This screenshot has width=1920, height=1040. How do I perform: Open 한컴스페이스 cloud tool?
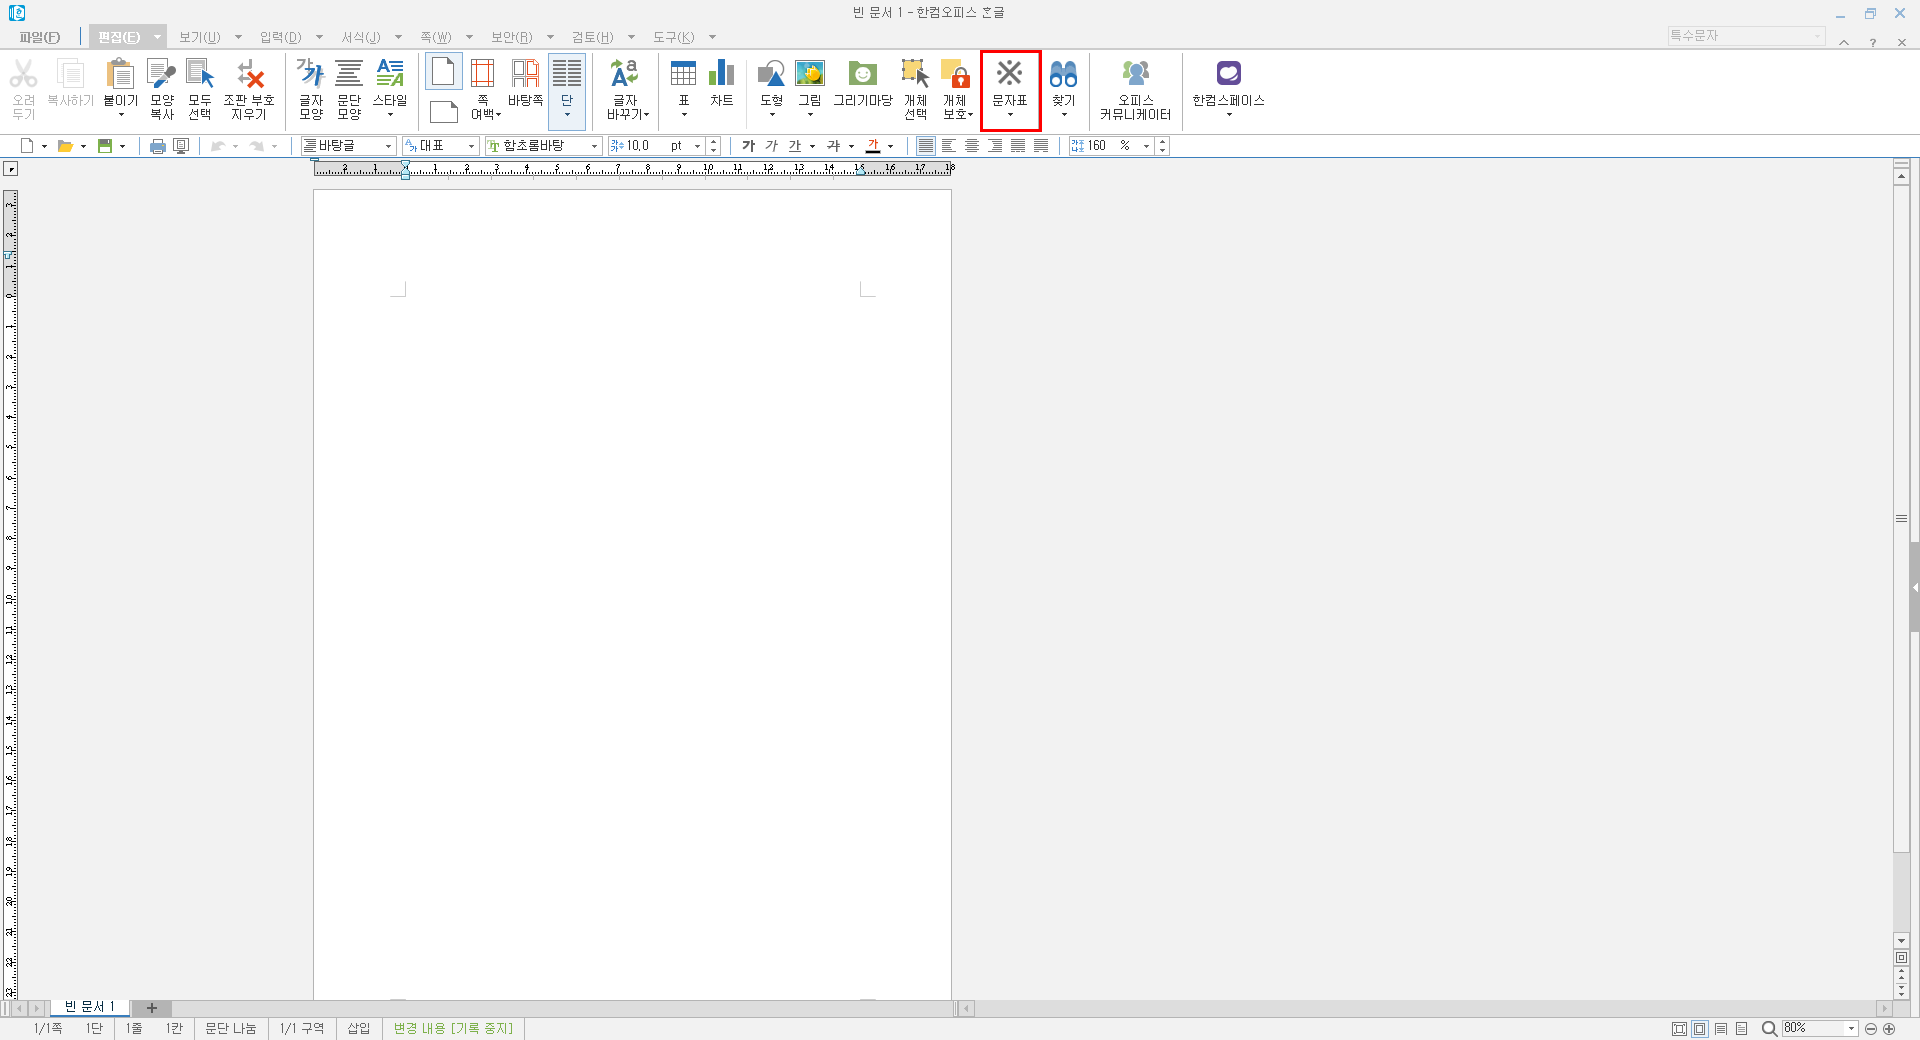[x=1228, y=90]
